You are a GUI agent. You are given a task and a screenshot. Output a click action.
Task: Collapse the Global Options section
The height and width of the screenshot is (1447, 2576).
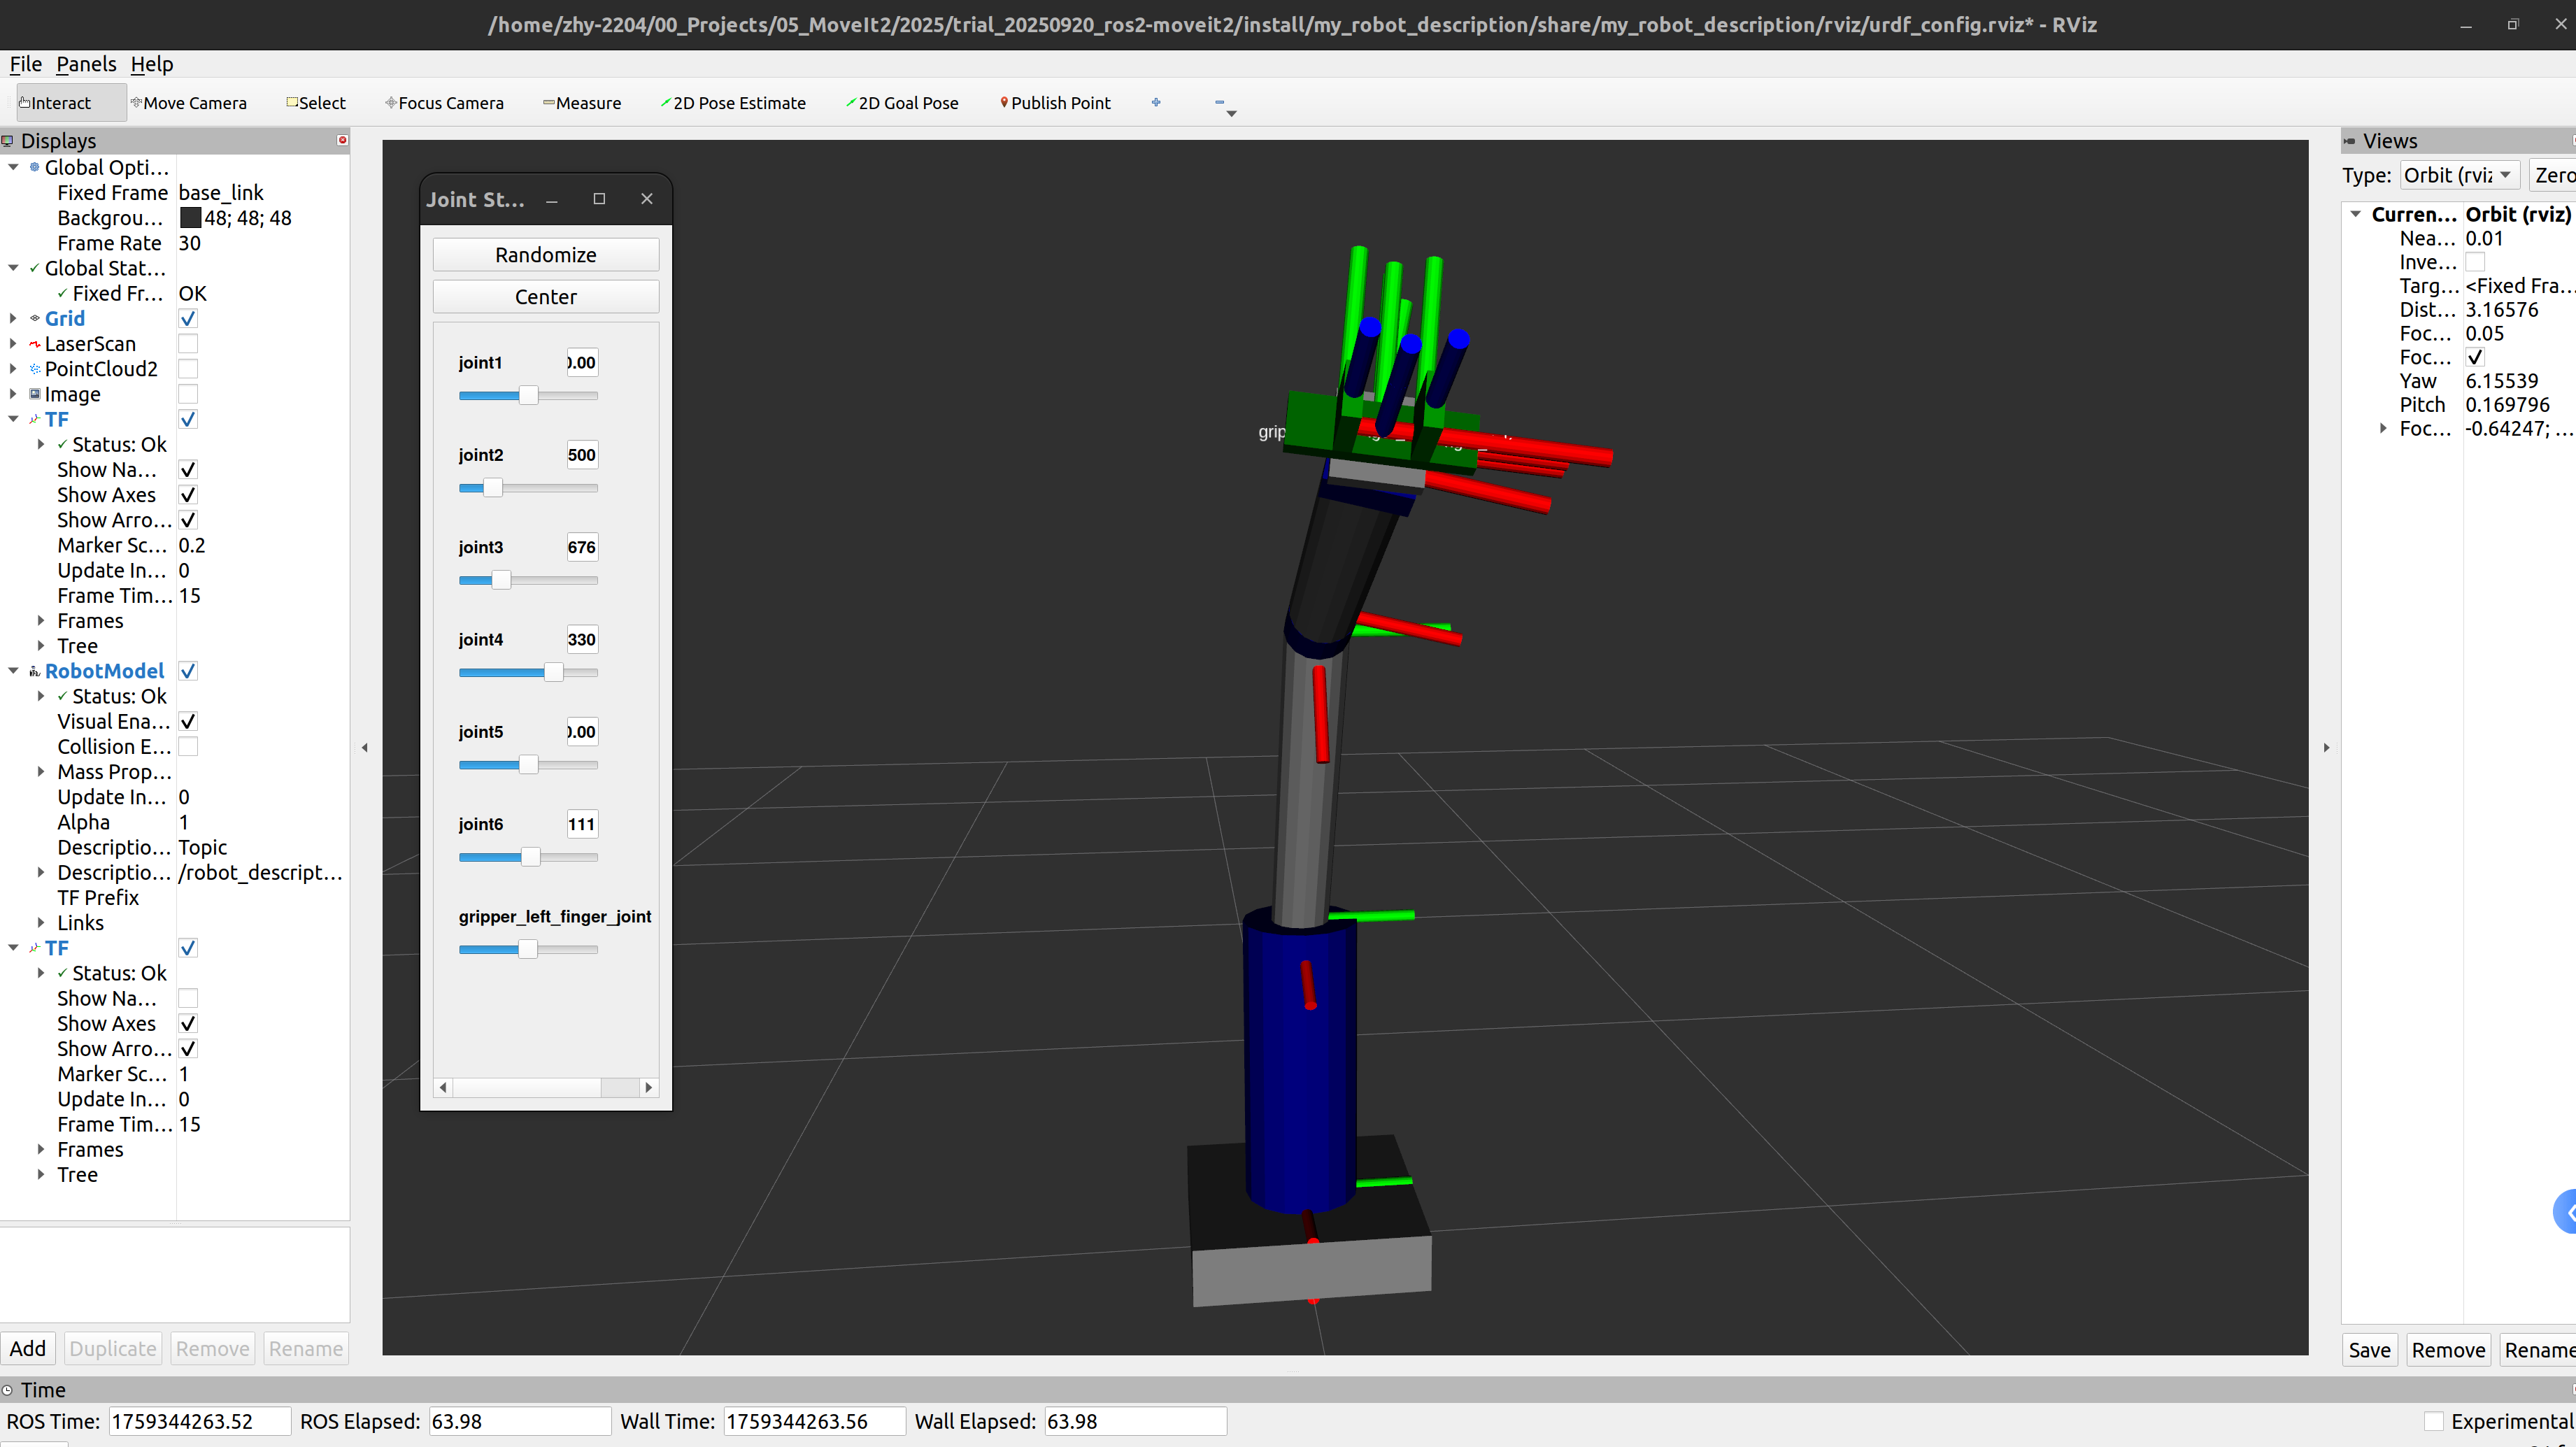(x=13, y=167)
